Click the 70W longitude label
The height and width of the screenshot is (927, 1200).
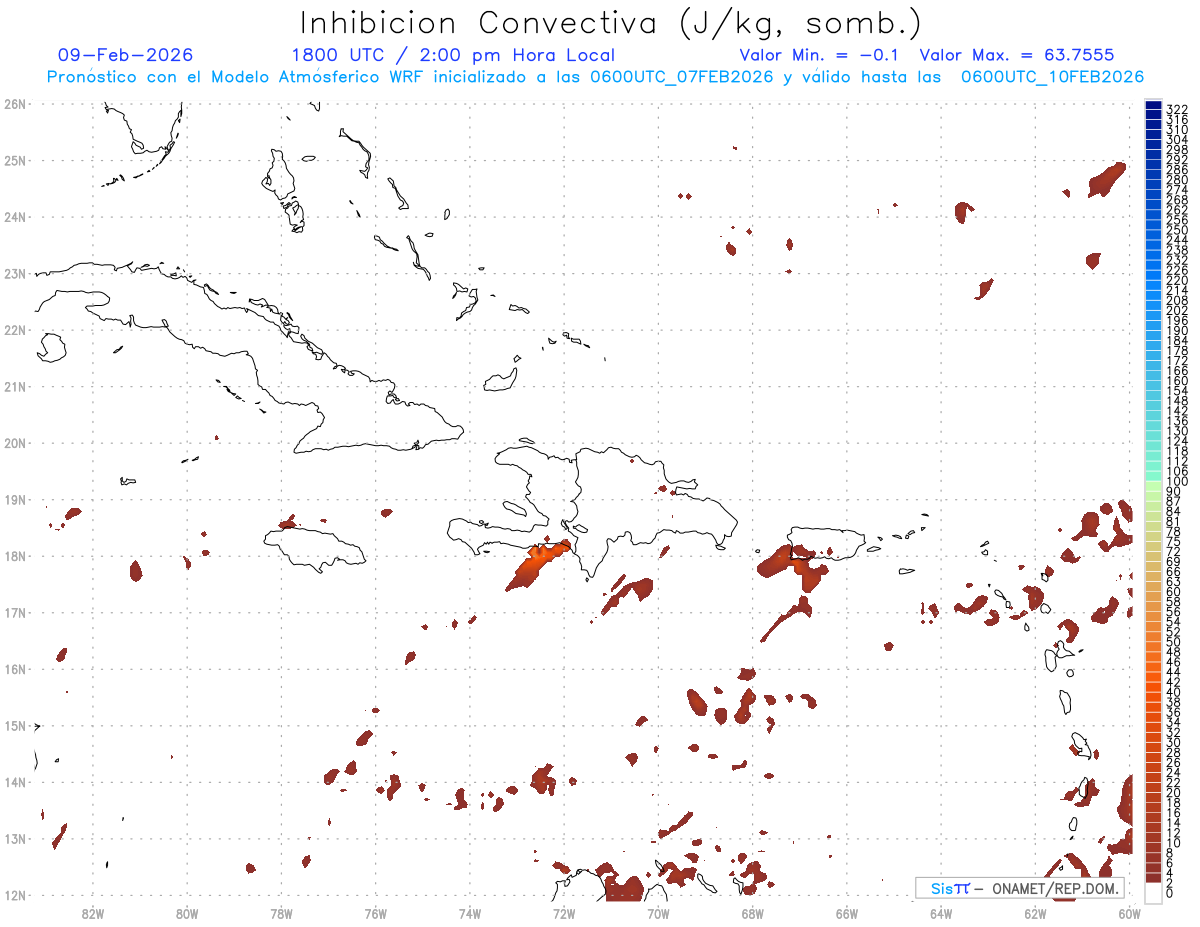click(x=658, y=913)
